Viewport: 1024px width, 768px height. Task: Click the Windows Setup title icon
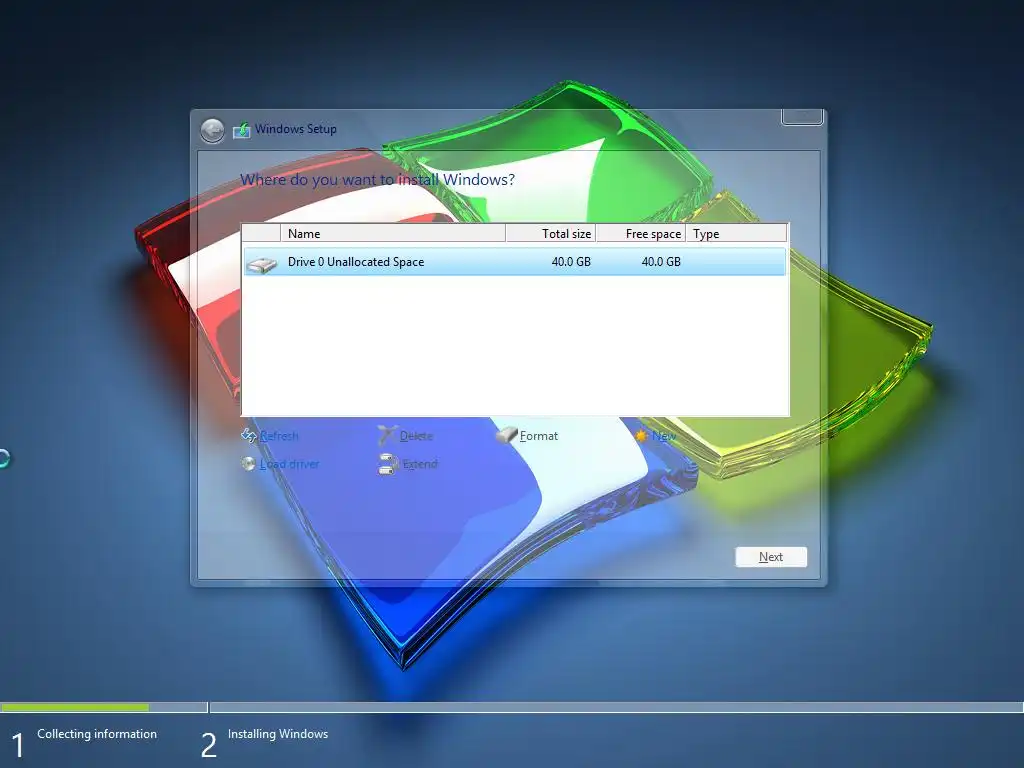242,130
